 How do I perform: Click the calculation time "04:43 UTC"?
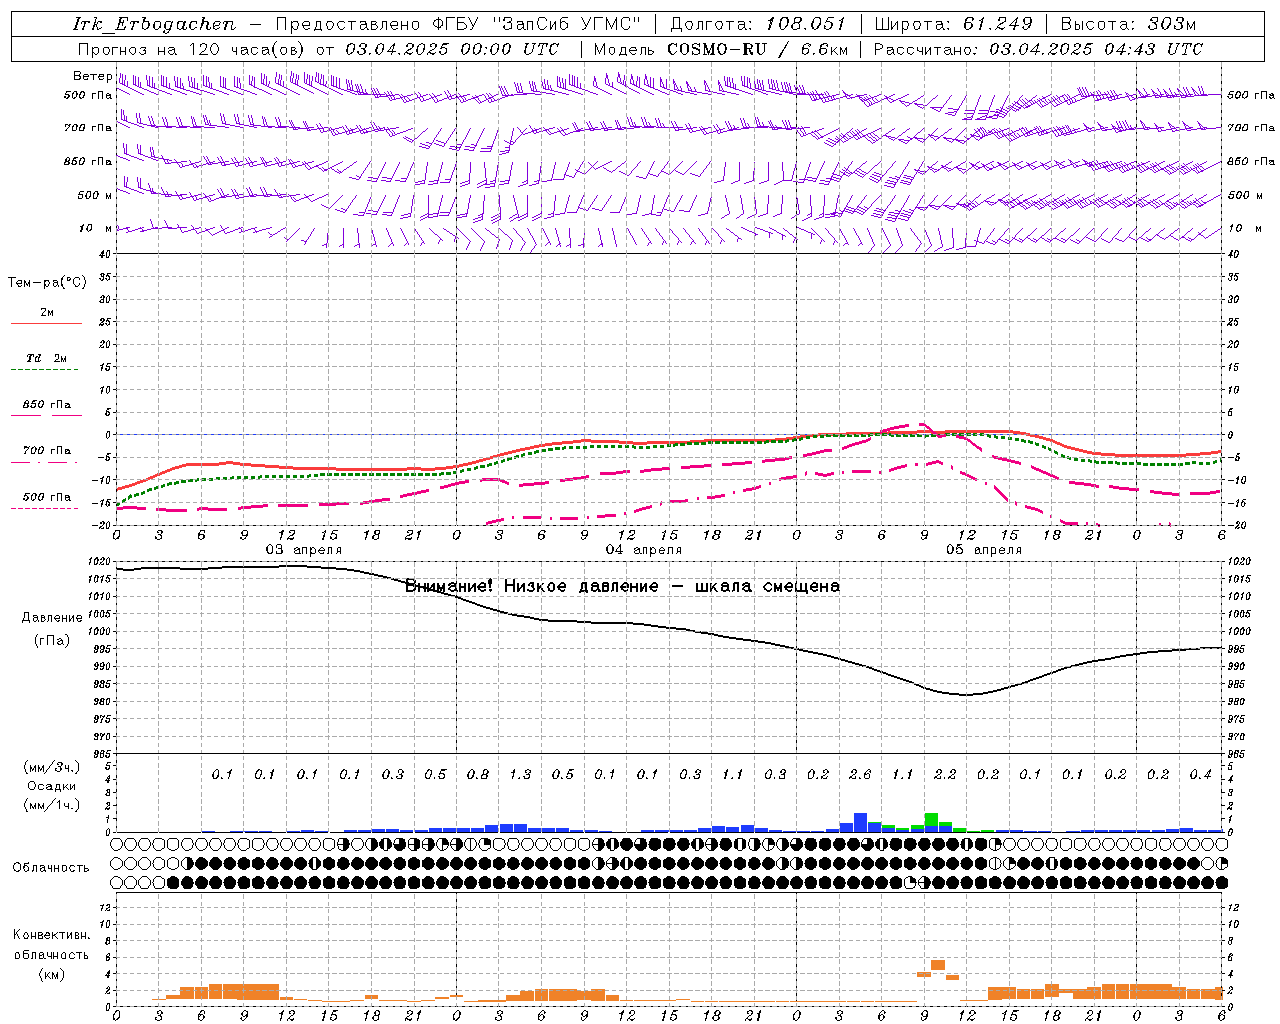coord(1153,49)
